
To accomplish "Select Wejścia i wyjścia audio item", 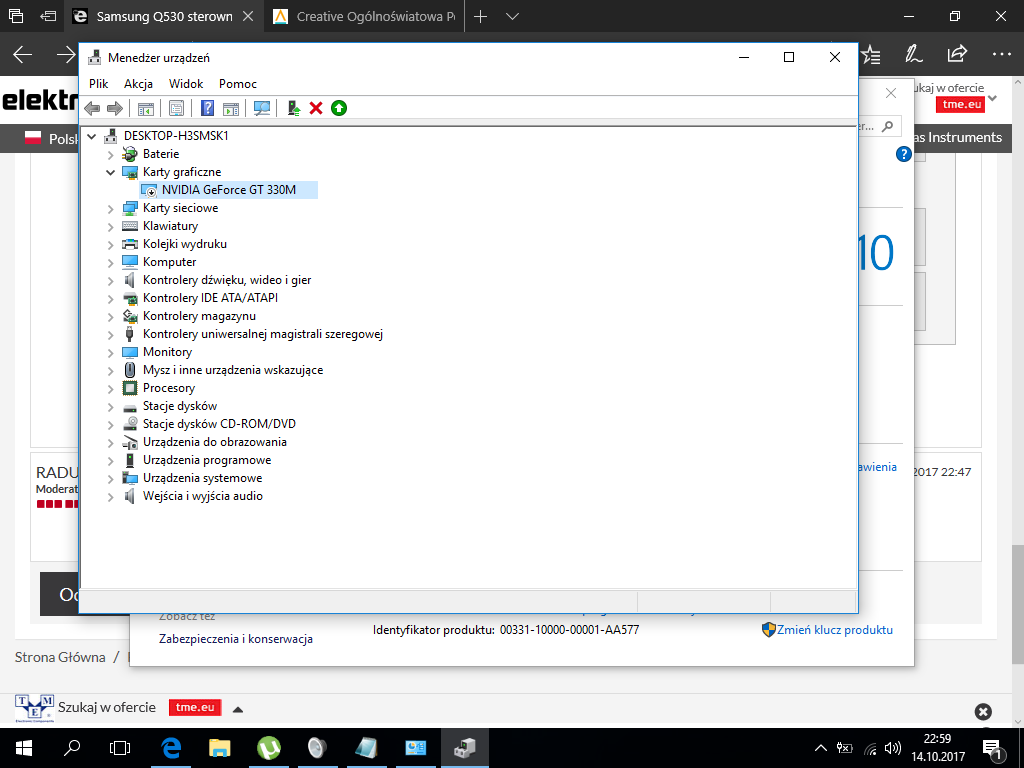I will pos(202,496).
